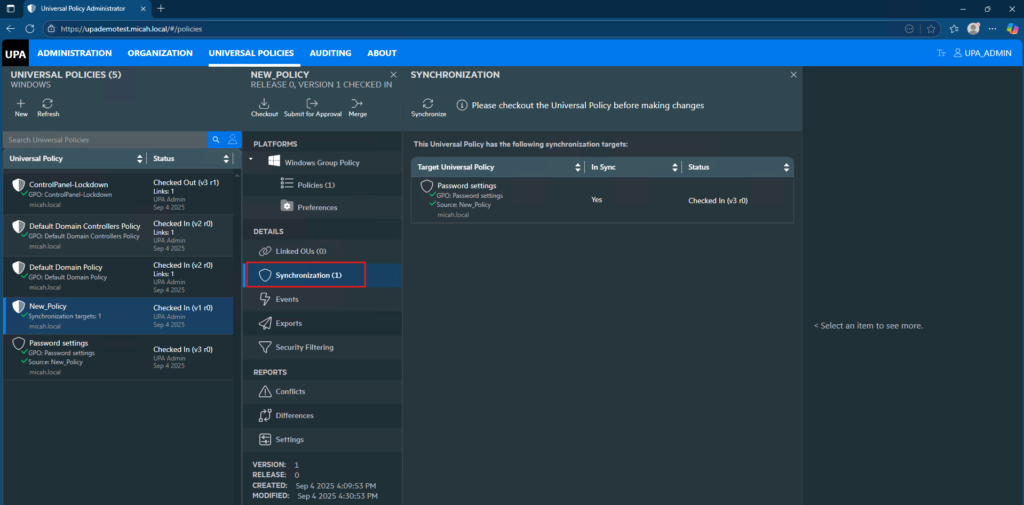Open the UPA_ADMIN user menu
This screenshot has width=1024, height=505.
coord(982,53)
